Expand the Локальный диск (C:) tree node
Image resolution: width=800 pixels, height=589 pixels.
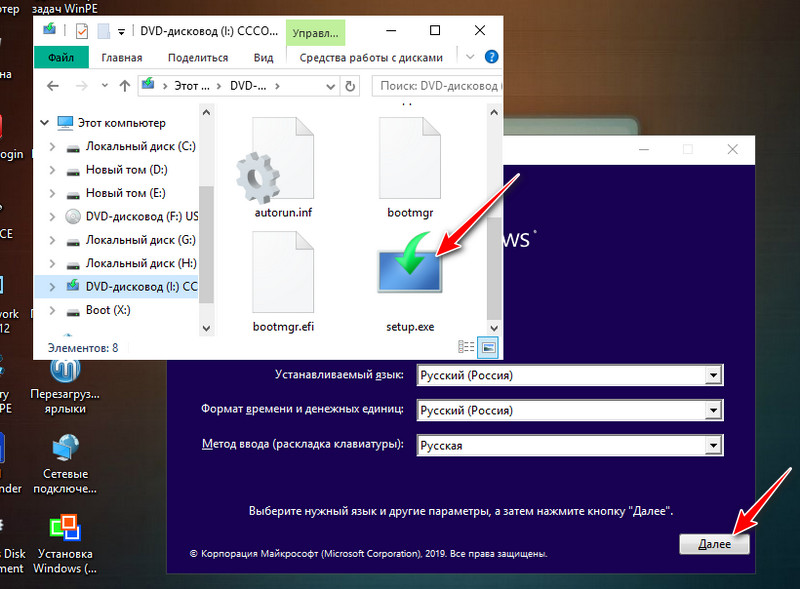coord(52,146)
